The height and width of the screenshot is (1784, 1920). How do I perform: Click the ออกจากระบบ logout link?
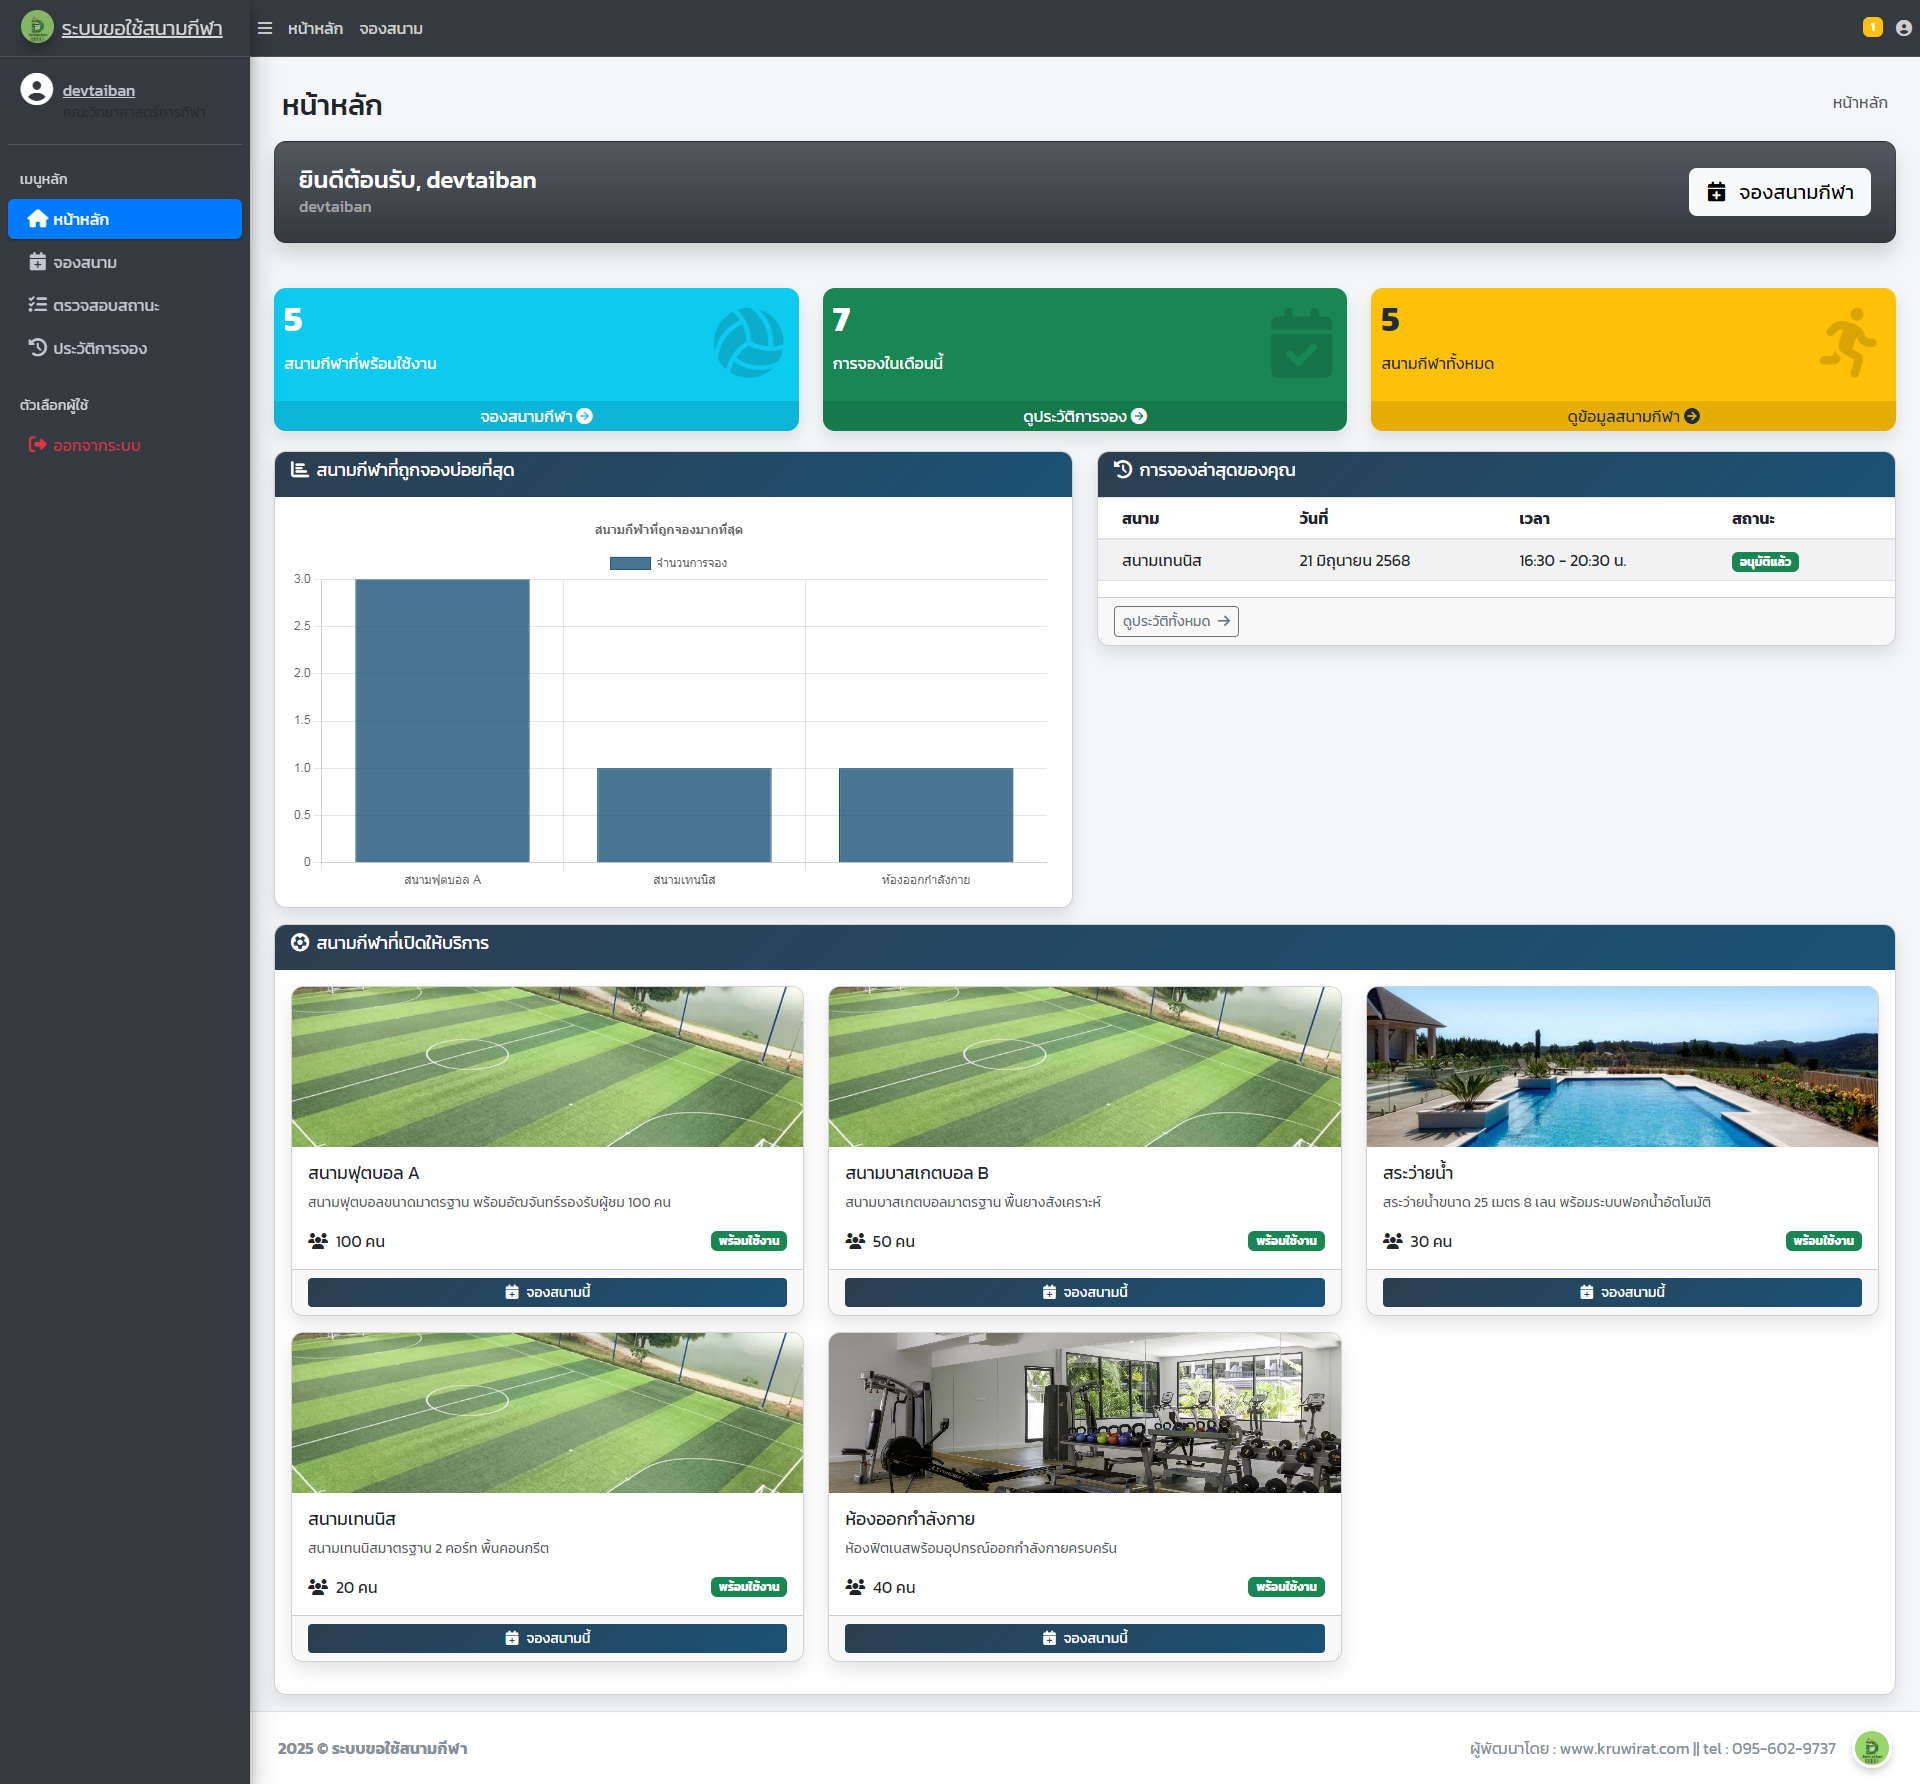click(96, 445)
